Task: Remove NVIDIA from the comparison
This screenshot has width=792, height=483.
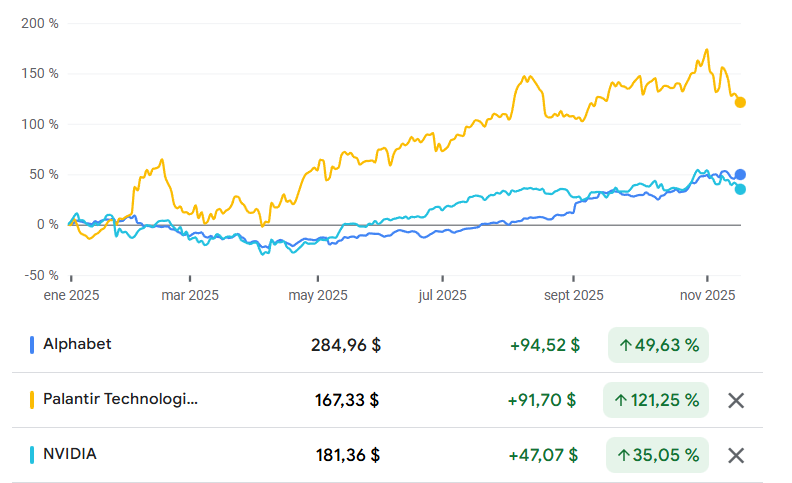Action: tap(736, 455)
